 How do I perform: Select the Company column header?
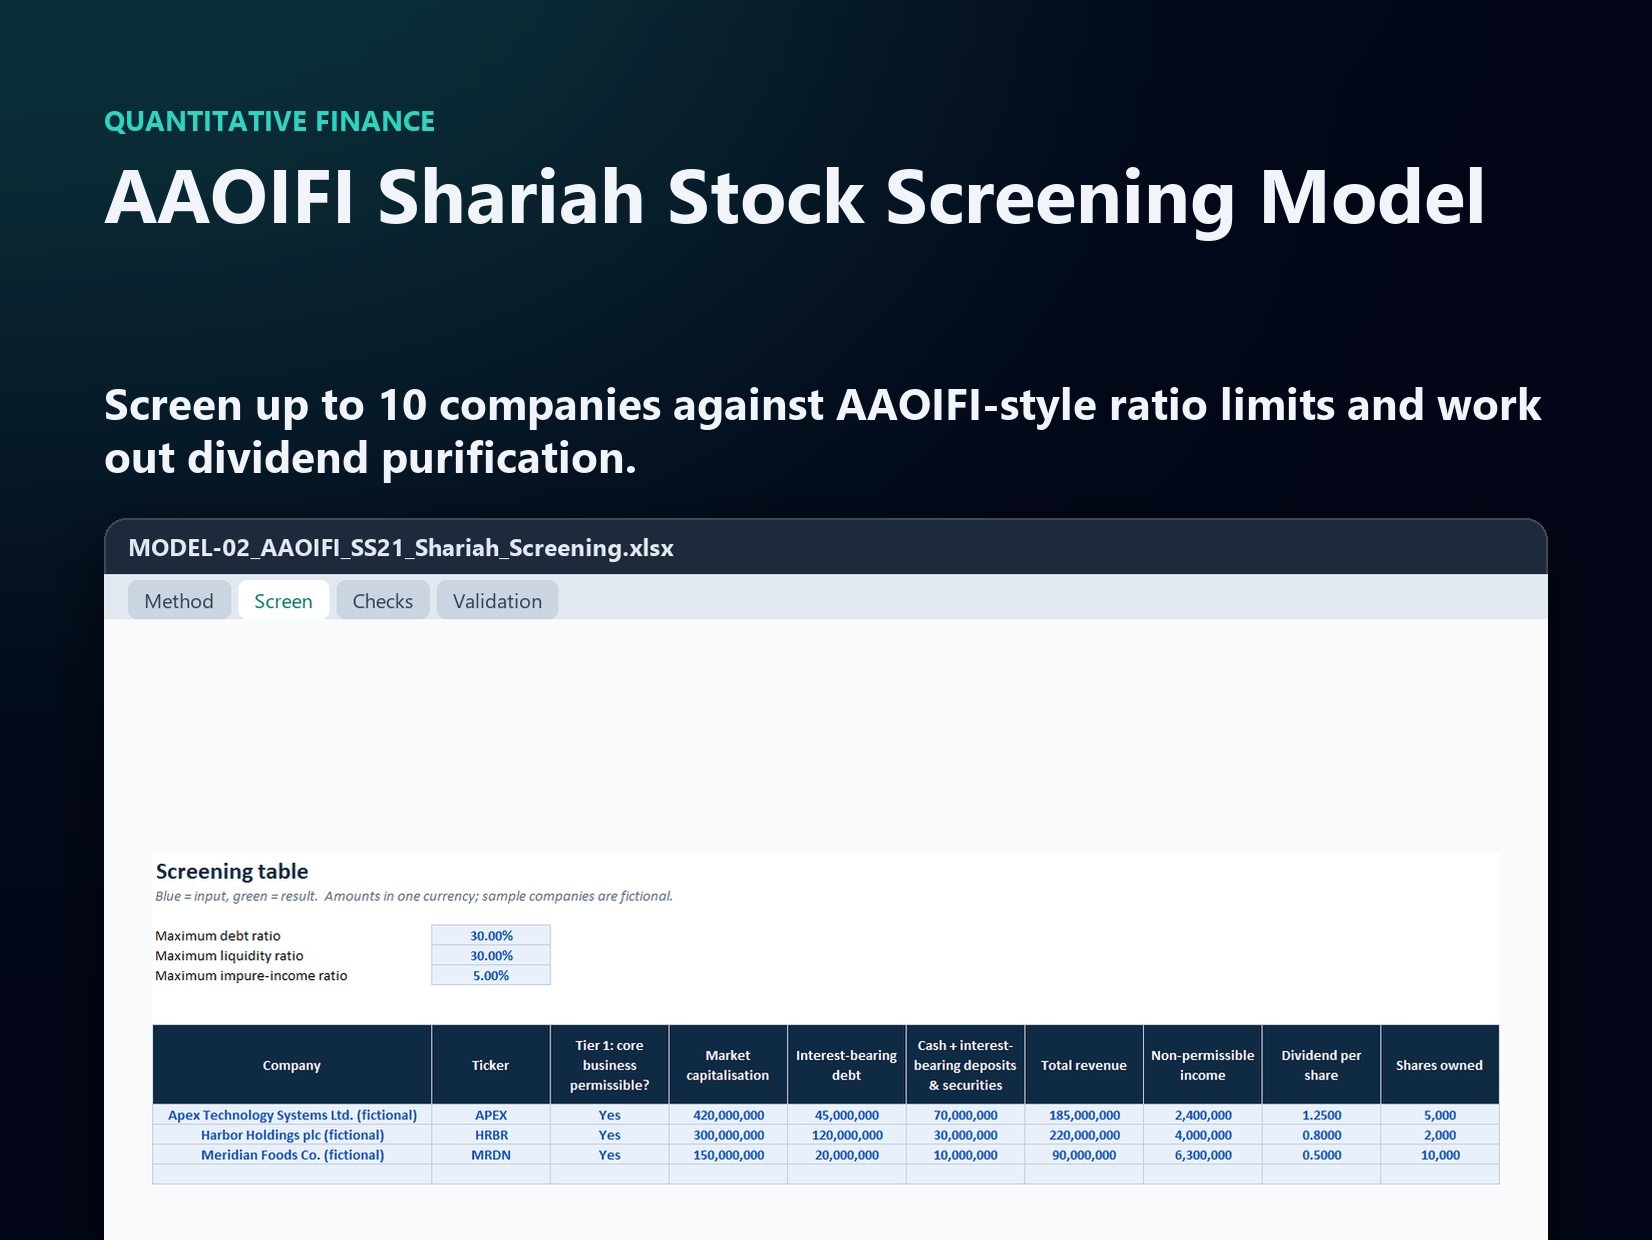point(292,1065)
